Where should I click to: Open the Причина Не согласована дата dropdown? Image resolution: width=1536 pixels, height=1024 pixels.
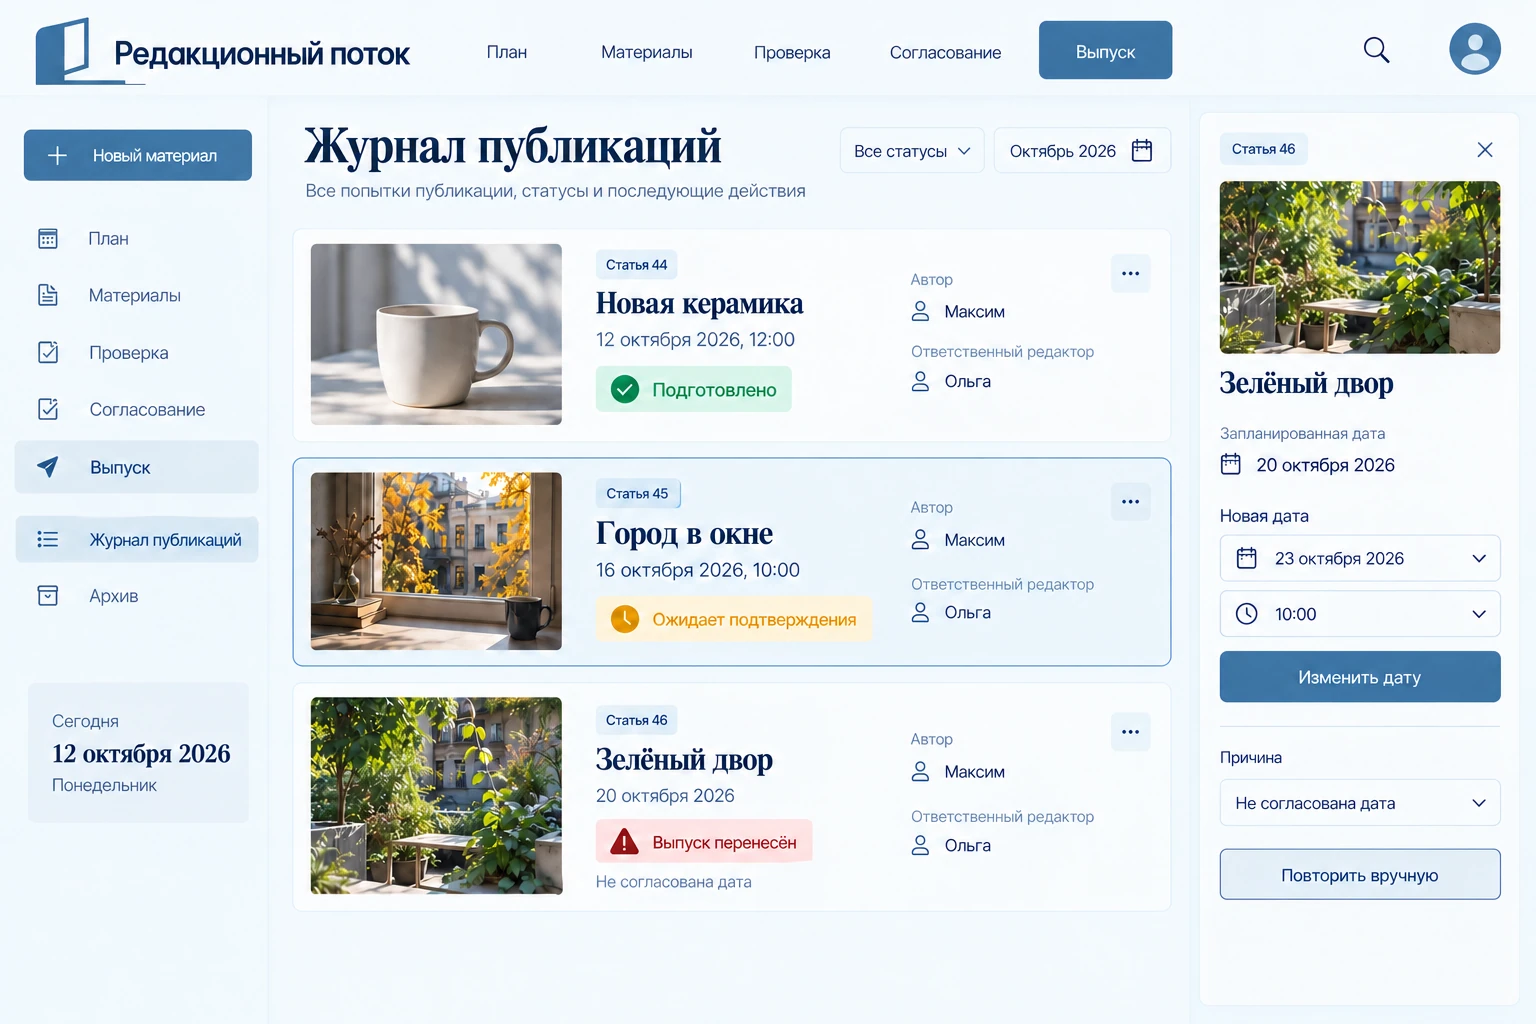click(x=1360, y=803)
